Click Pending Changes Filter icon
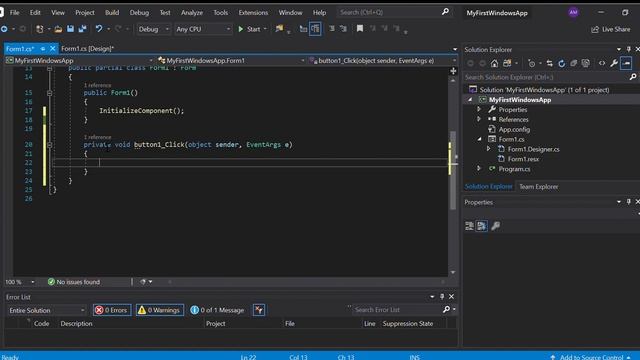This screenshot has width=640, height=360. pos(531,63)
